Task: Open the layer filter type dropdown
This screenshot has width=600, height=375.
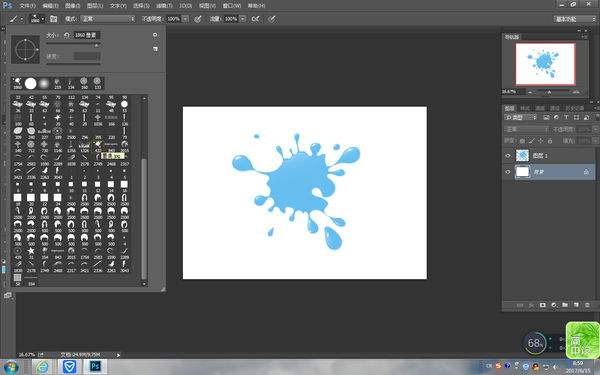Action: (521, 117)
